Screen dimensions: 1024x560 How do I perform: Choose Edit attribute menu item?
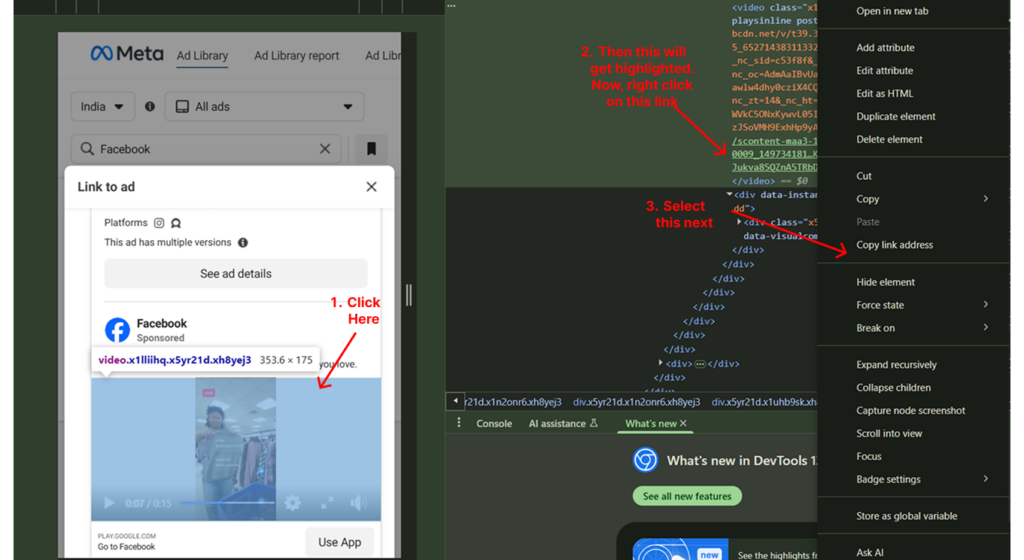[884, 70]
